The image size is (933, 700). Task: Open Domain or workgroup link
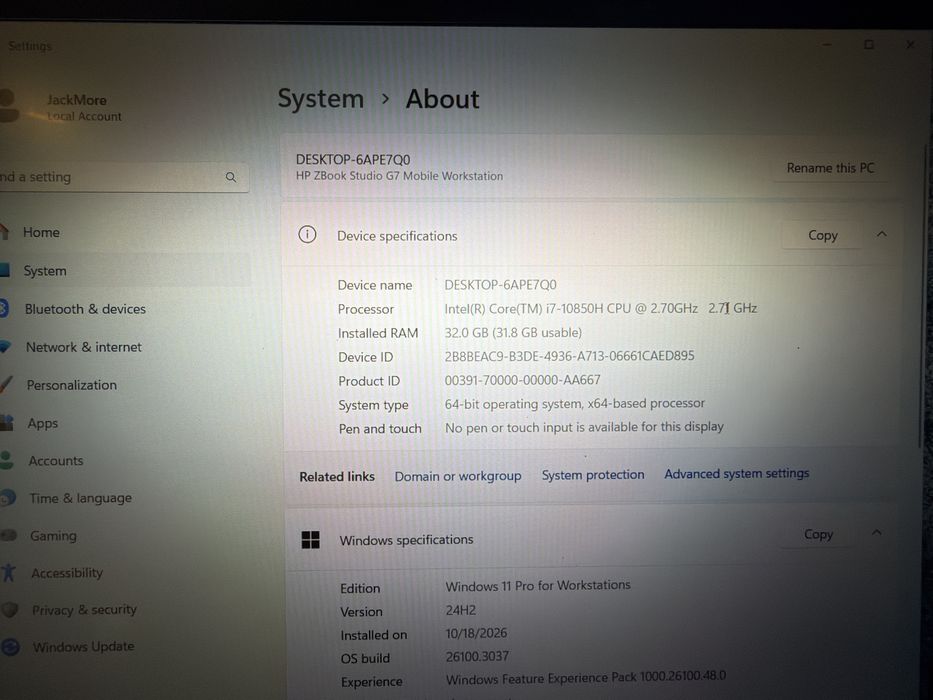(x=458, y=476)
